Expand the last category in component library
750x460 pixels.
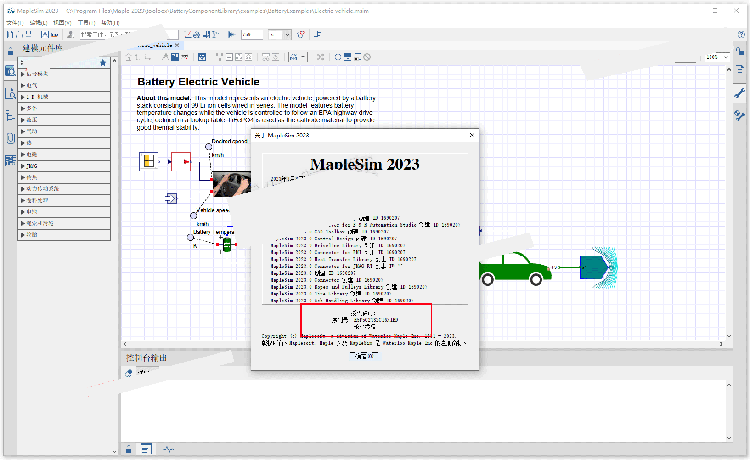pyautogui.click(x=23, y=235)
